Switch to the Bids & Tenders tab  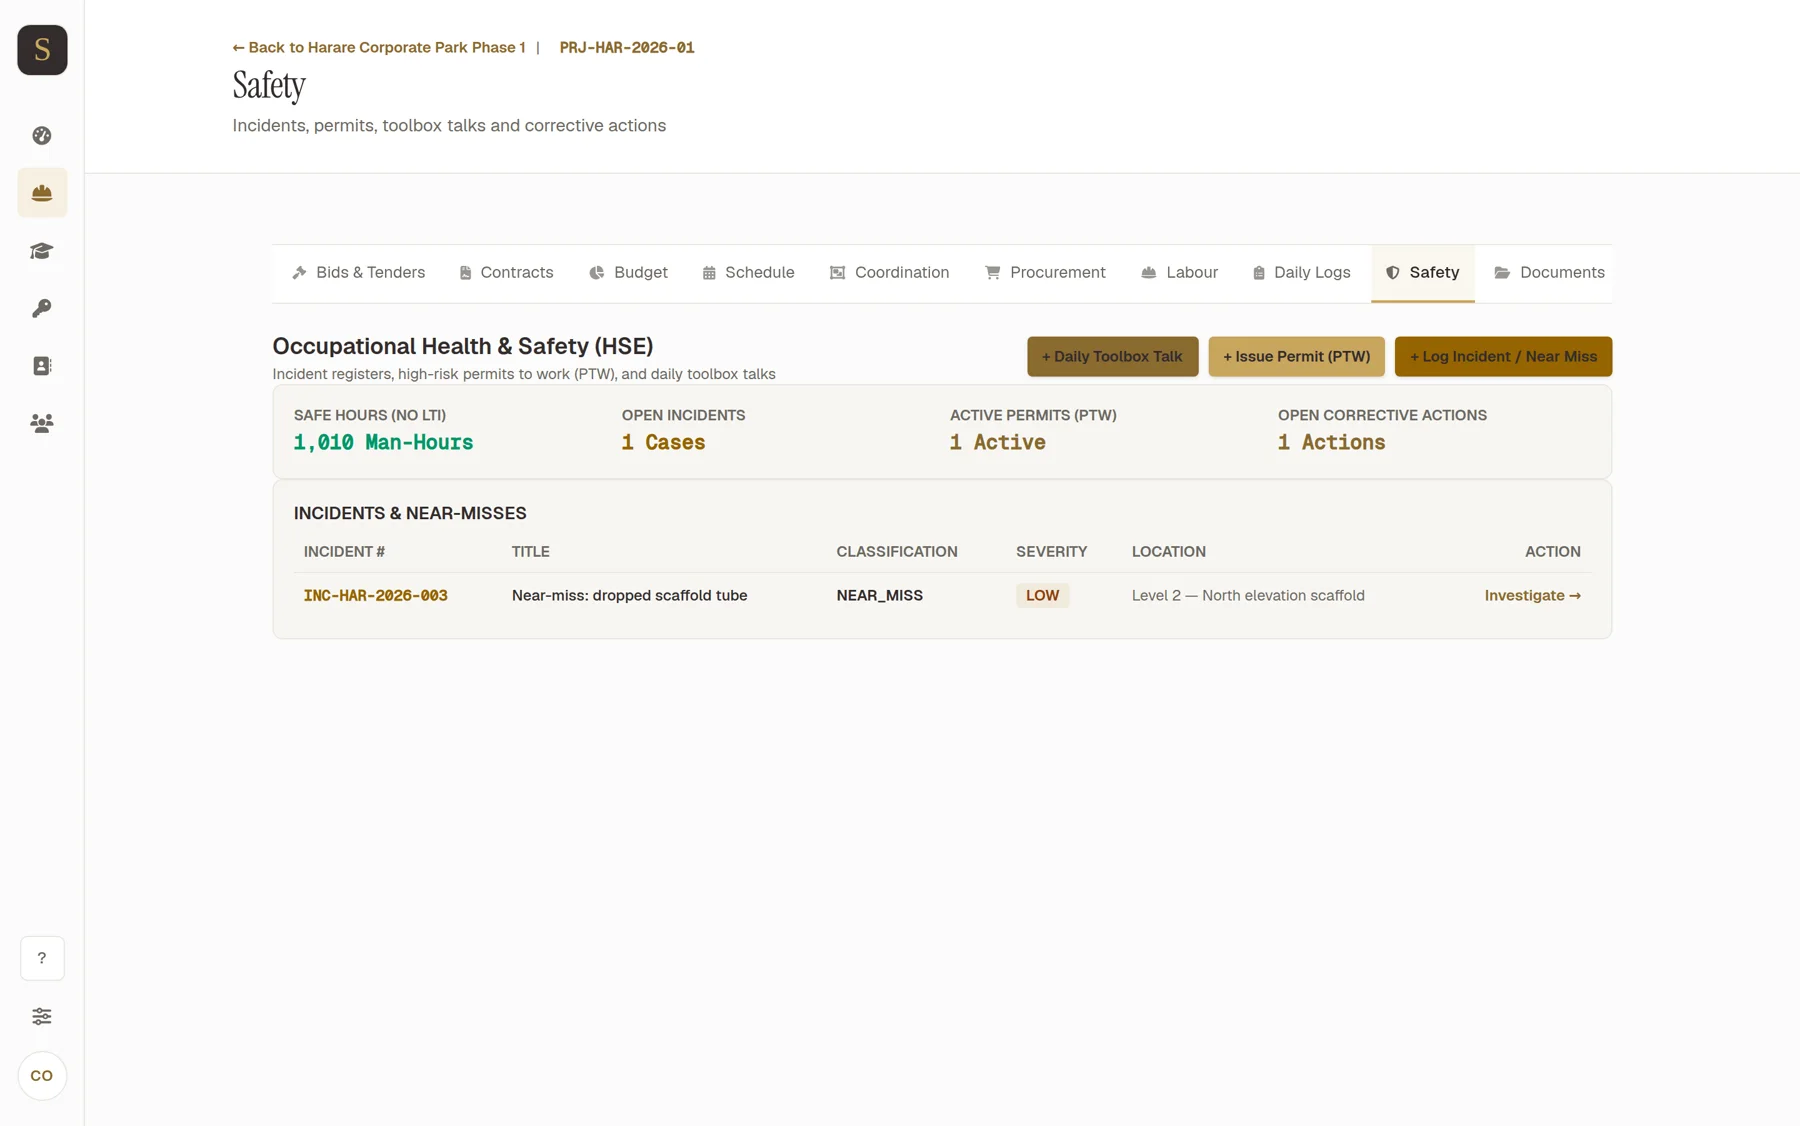(x=359, y=273)
